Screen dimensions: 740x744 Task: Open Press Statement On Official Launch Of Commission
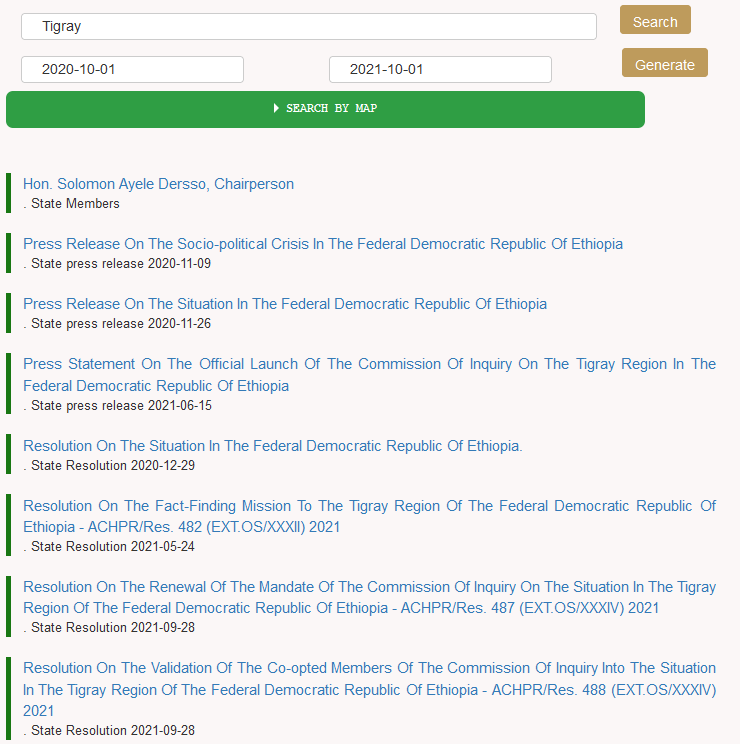point(370,375)
